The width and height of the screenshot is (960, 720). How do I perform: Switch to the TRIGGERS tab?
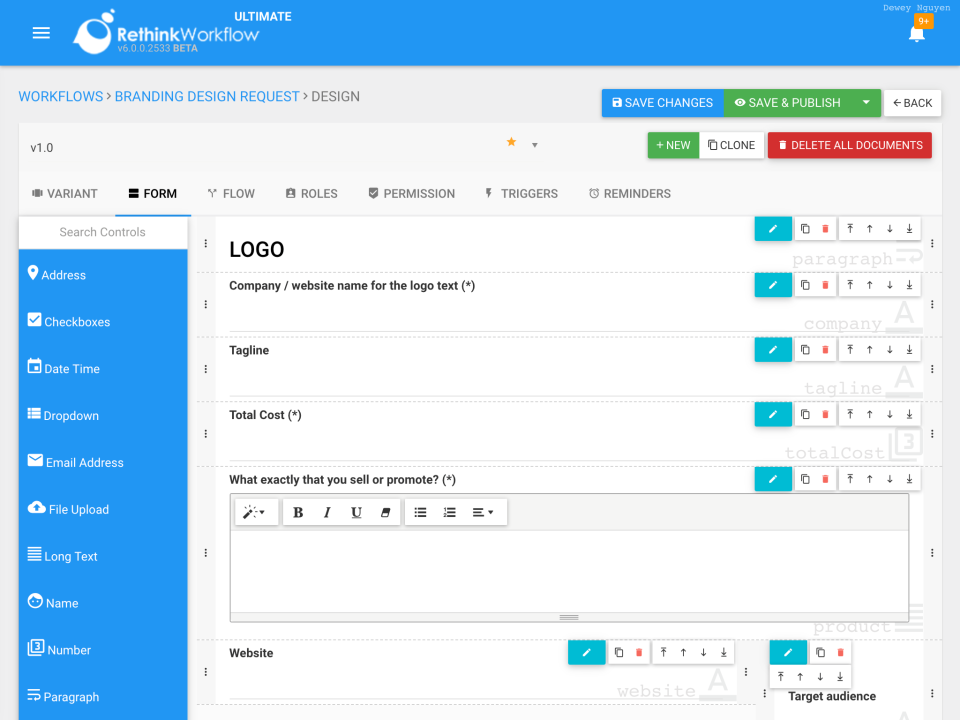(x=521, y=193)
